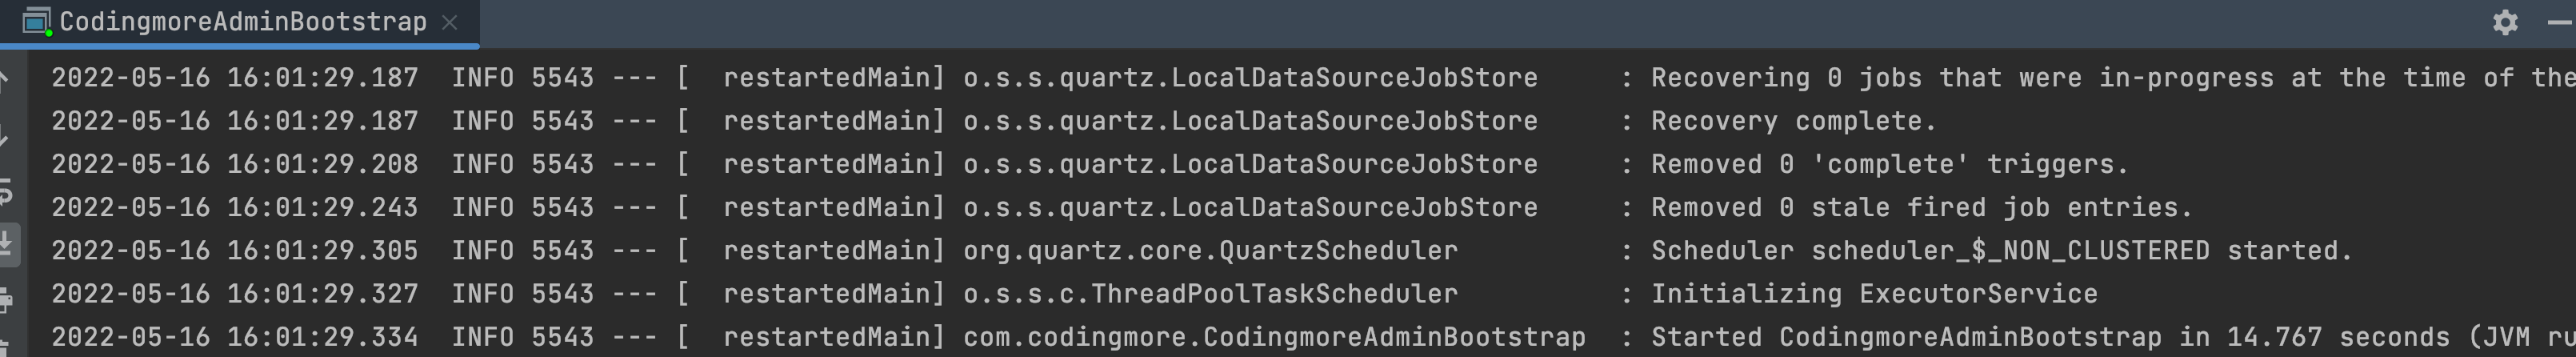2576x357 pixels.
Task: Click the "Scheduler scheduler_$_NON_CLUSTERED started" message
Action: [2001, 251]
